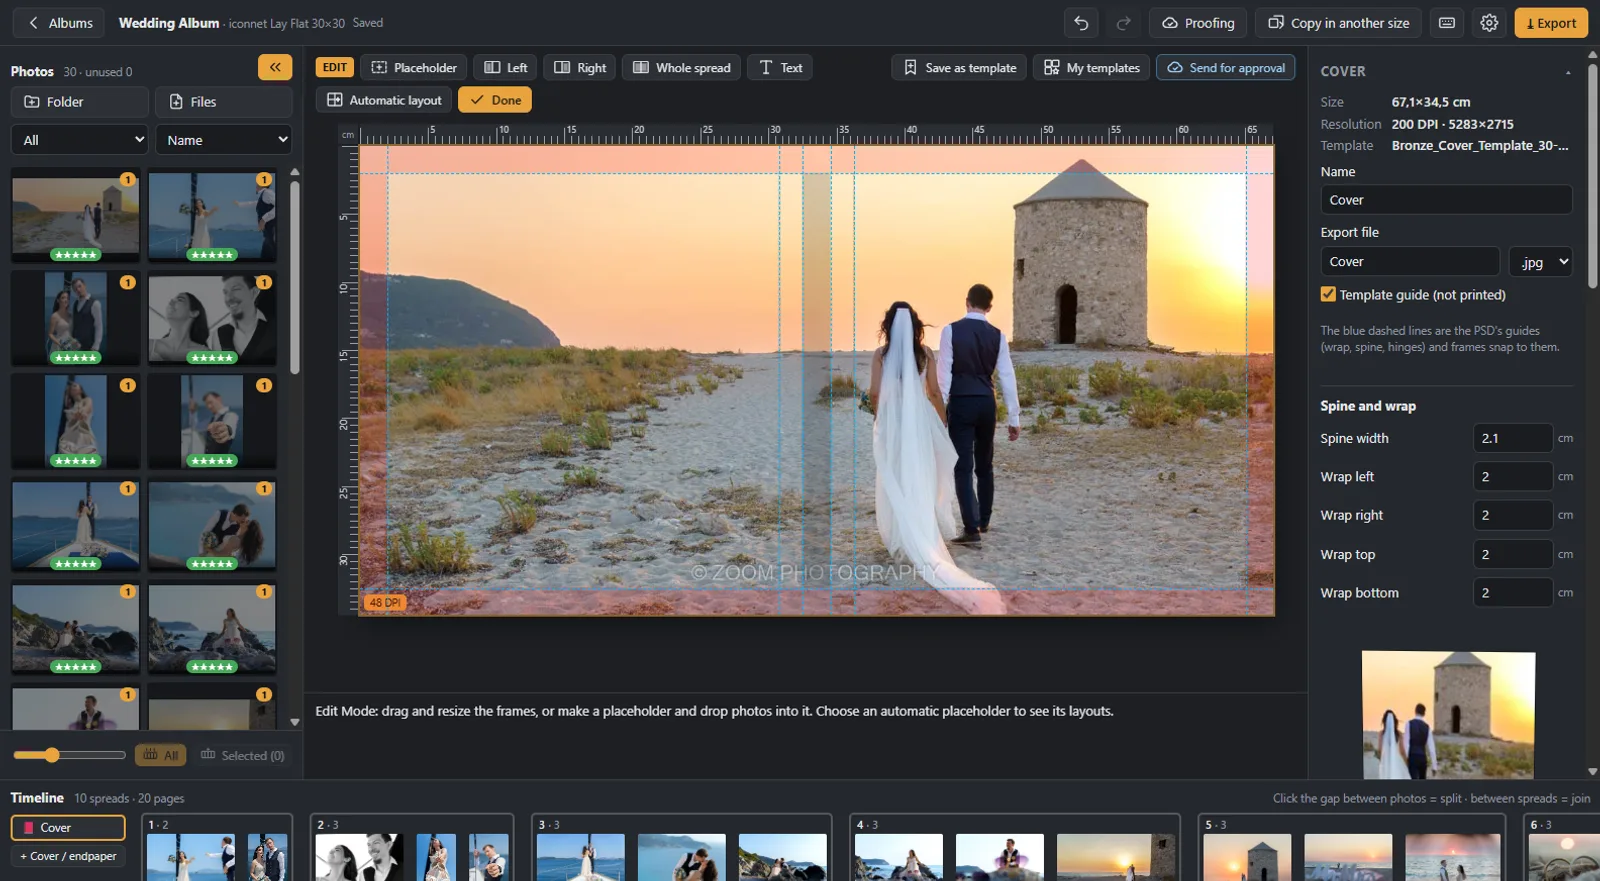Viewport: 1600px width, 881px height.
Task: Open the All filter dropdown
Action: point(80,140)
